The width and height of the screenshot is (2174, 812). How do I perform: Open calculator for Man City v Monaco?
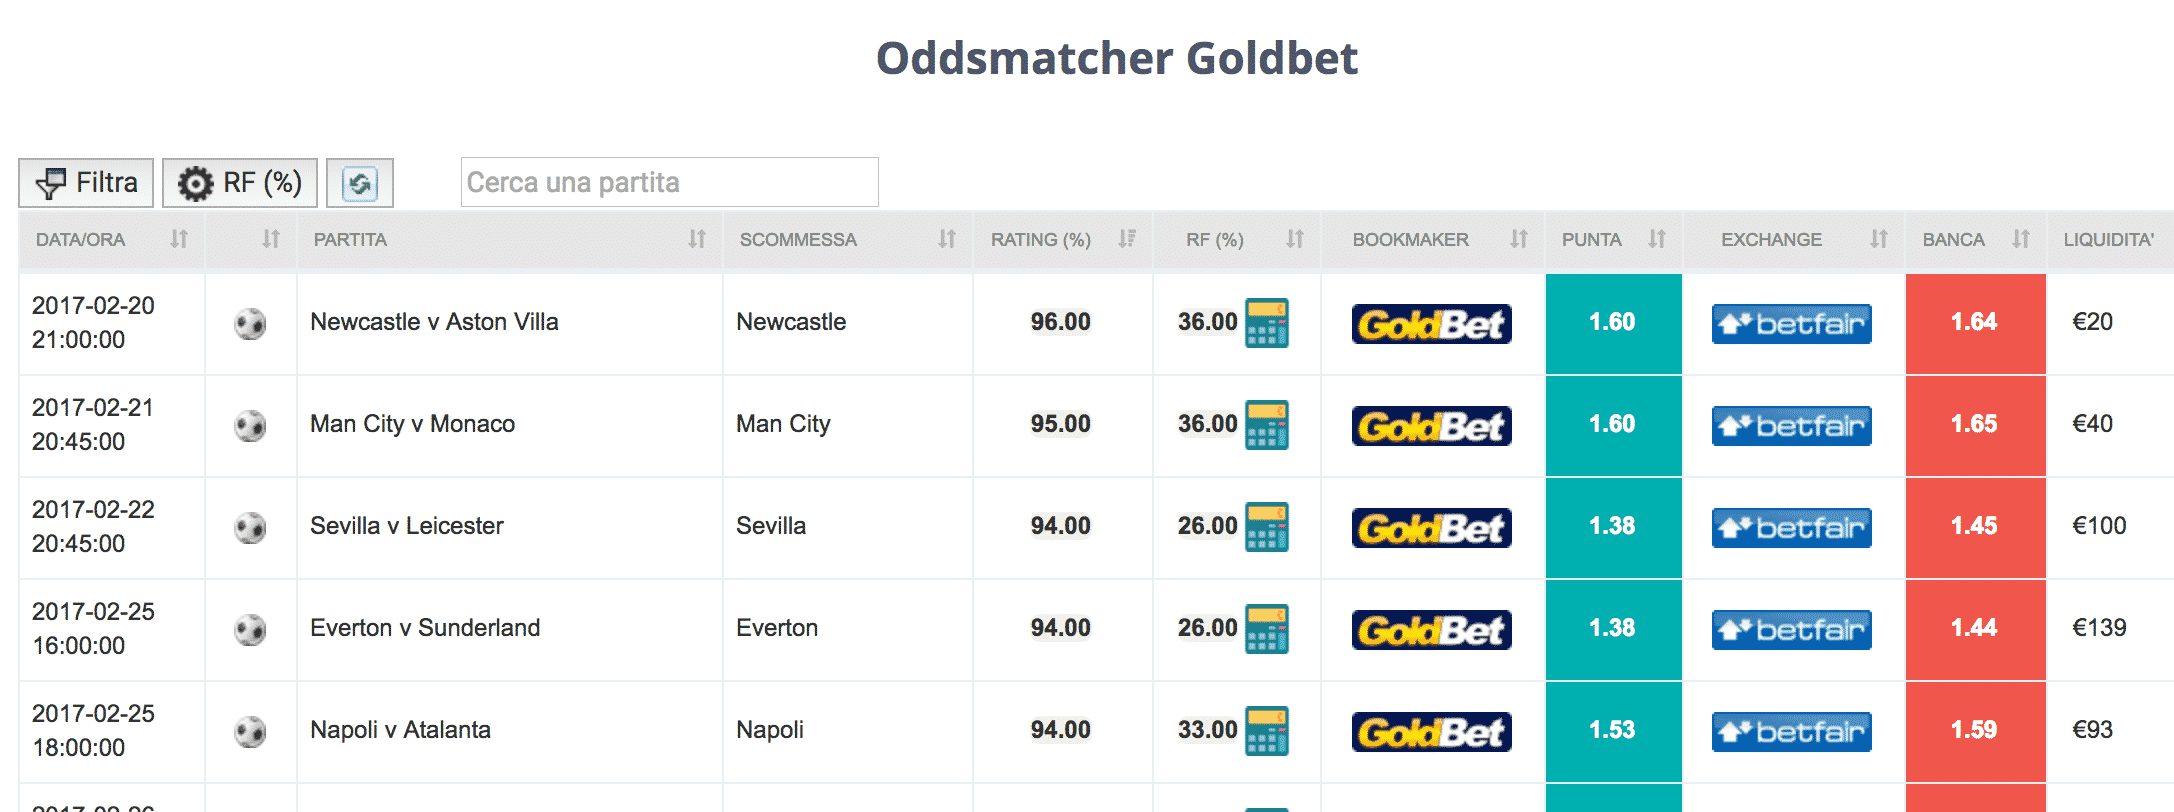click(1266, 425)
